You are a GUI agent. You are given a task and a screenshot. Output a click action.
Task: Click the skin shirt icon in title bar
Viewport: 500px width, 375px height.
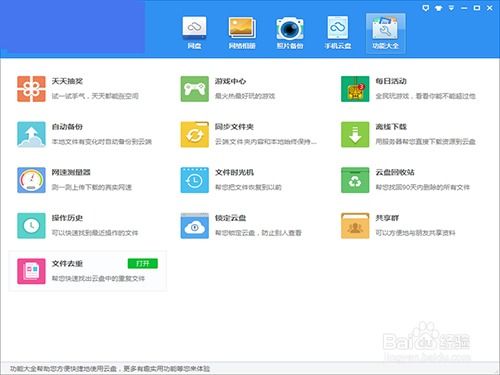pyautogui.click(x=438, y=8)
